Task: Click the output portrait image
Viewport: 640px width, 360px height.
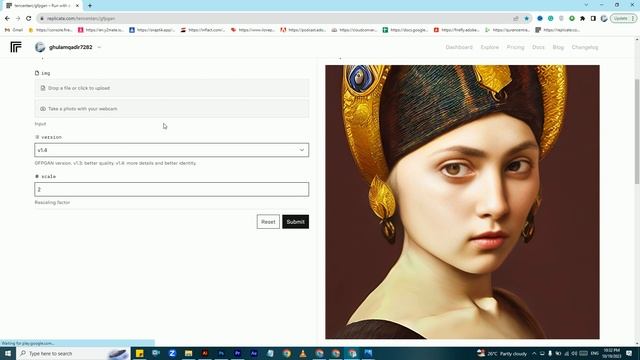Action: 462,202
